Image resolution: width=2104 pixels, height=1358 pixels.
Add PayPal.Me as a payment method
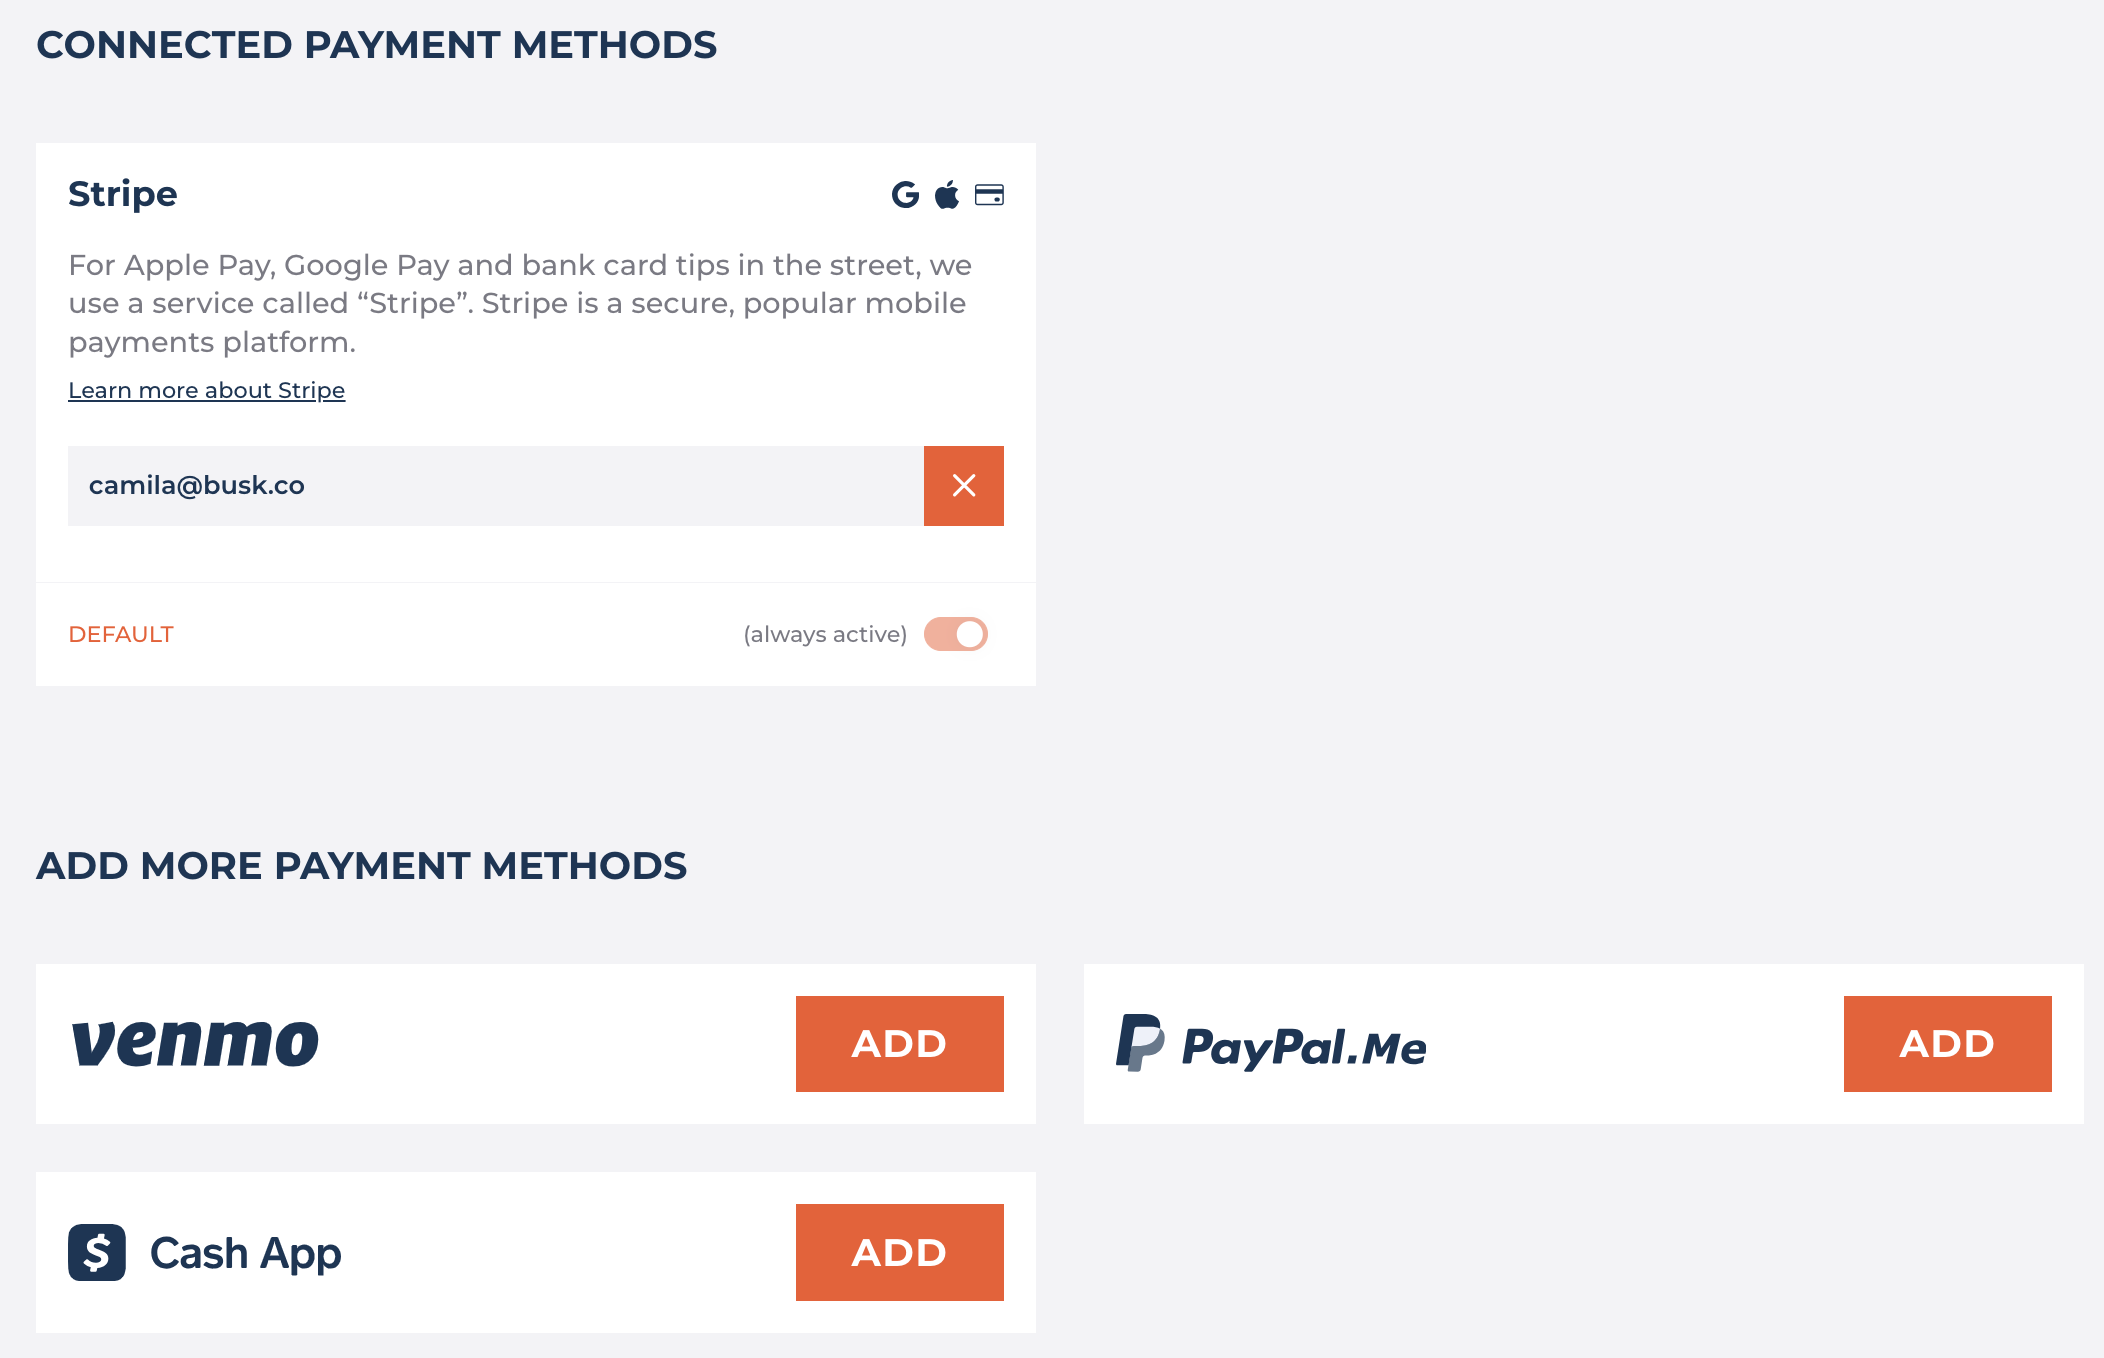[1948, 1044]
